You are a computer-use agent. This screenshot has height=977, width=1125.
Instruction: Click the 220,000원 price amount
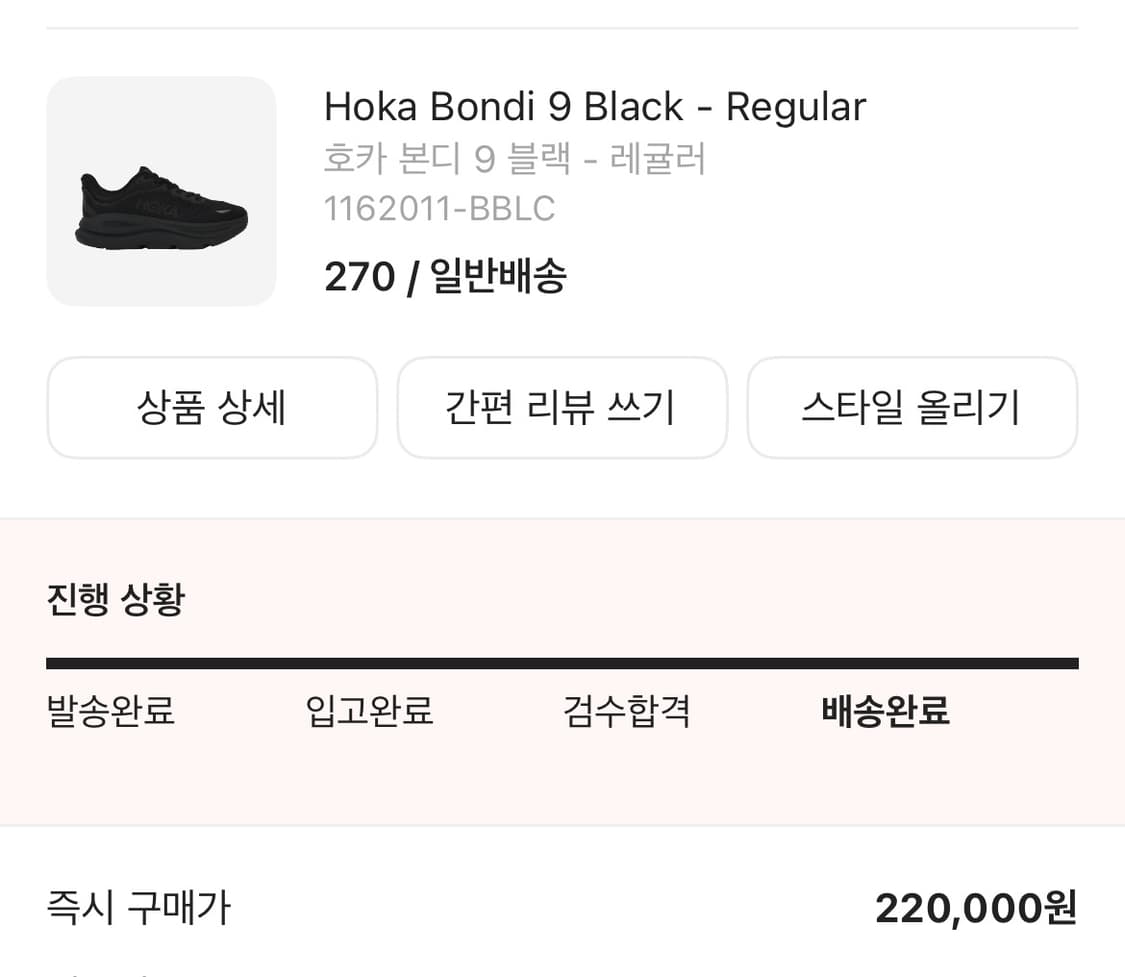click(975, 908)
